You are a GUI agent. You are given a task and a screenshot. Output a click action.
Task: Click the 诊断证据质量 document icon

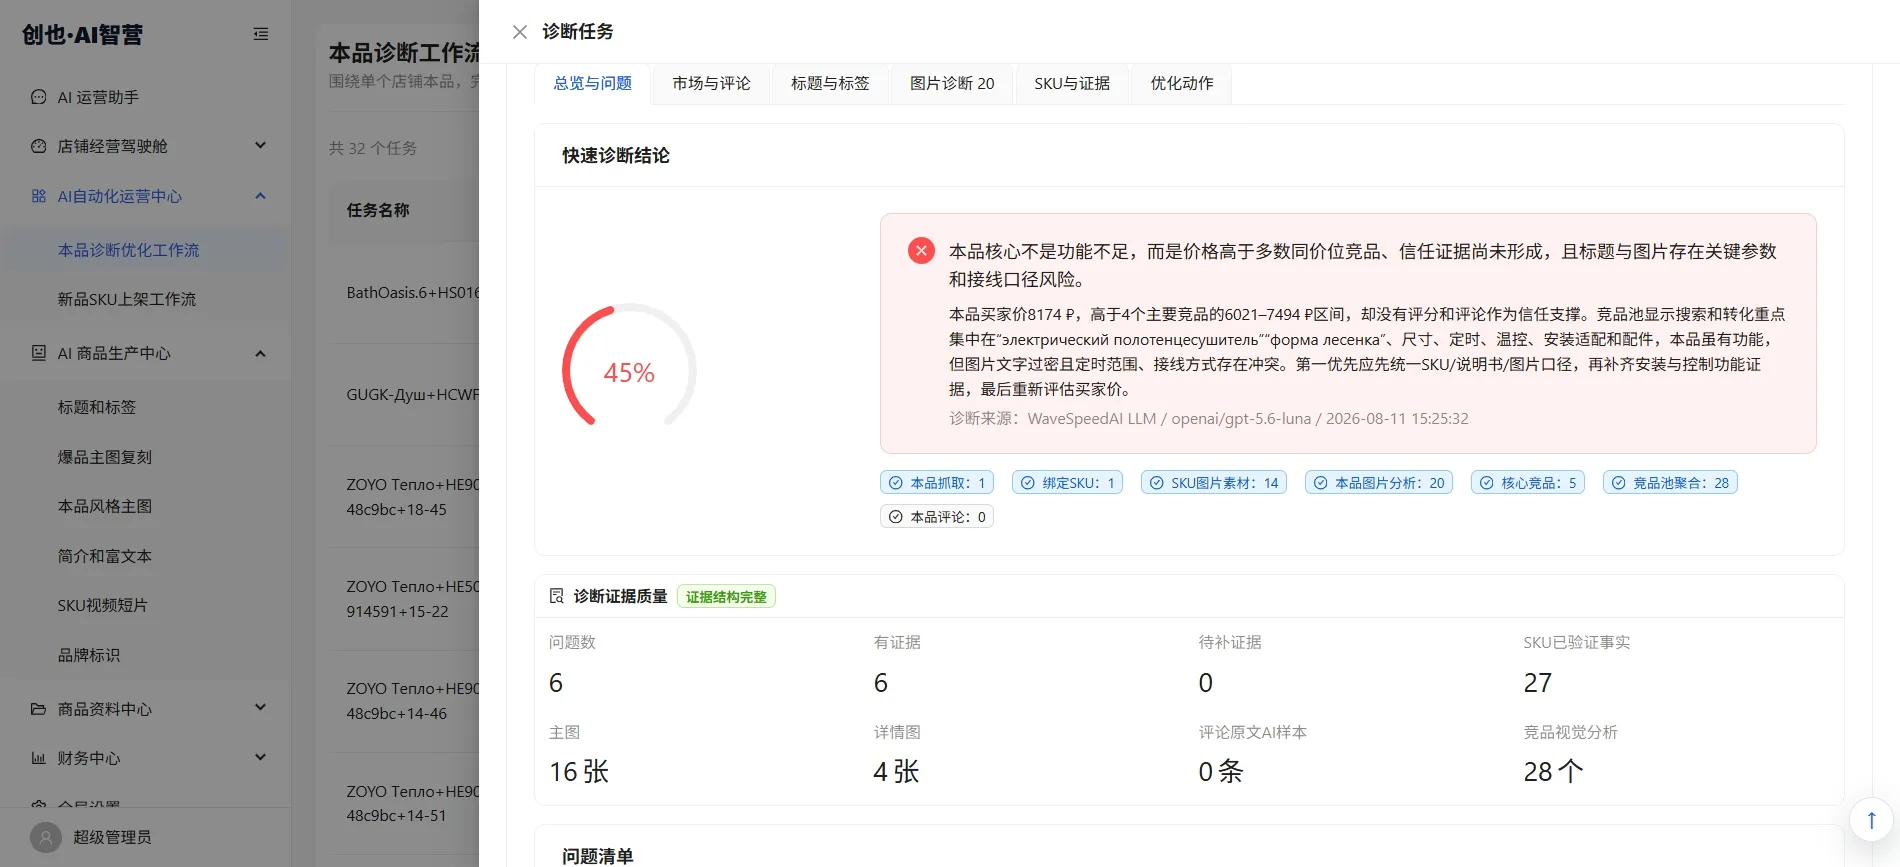click(557, 596)
